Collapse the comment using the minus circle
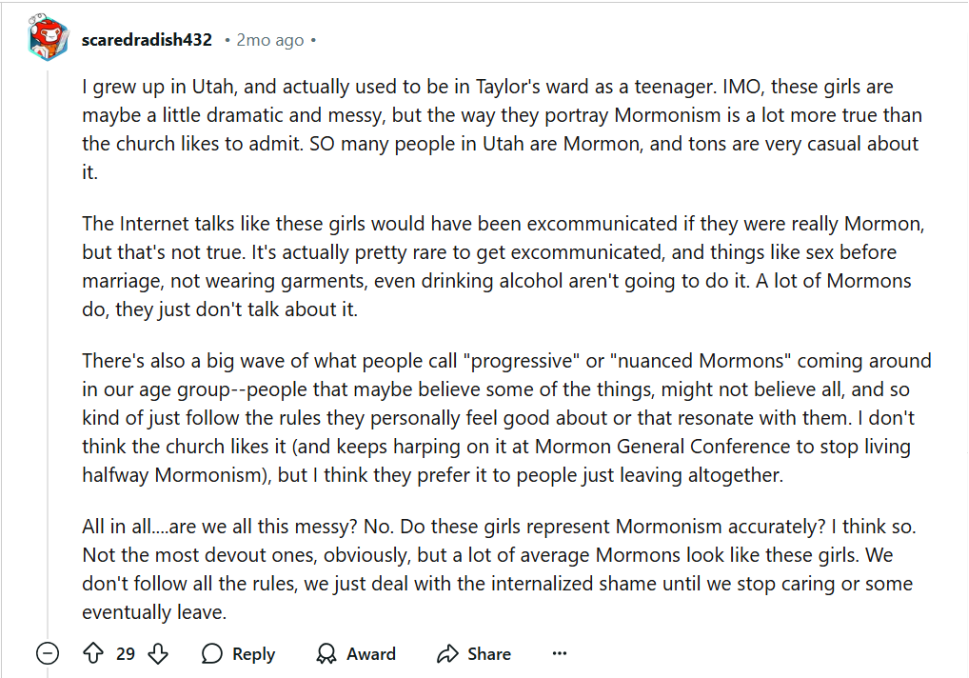 click(48, 653)
